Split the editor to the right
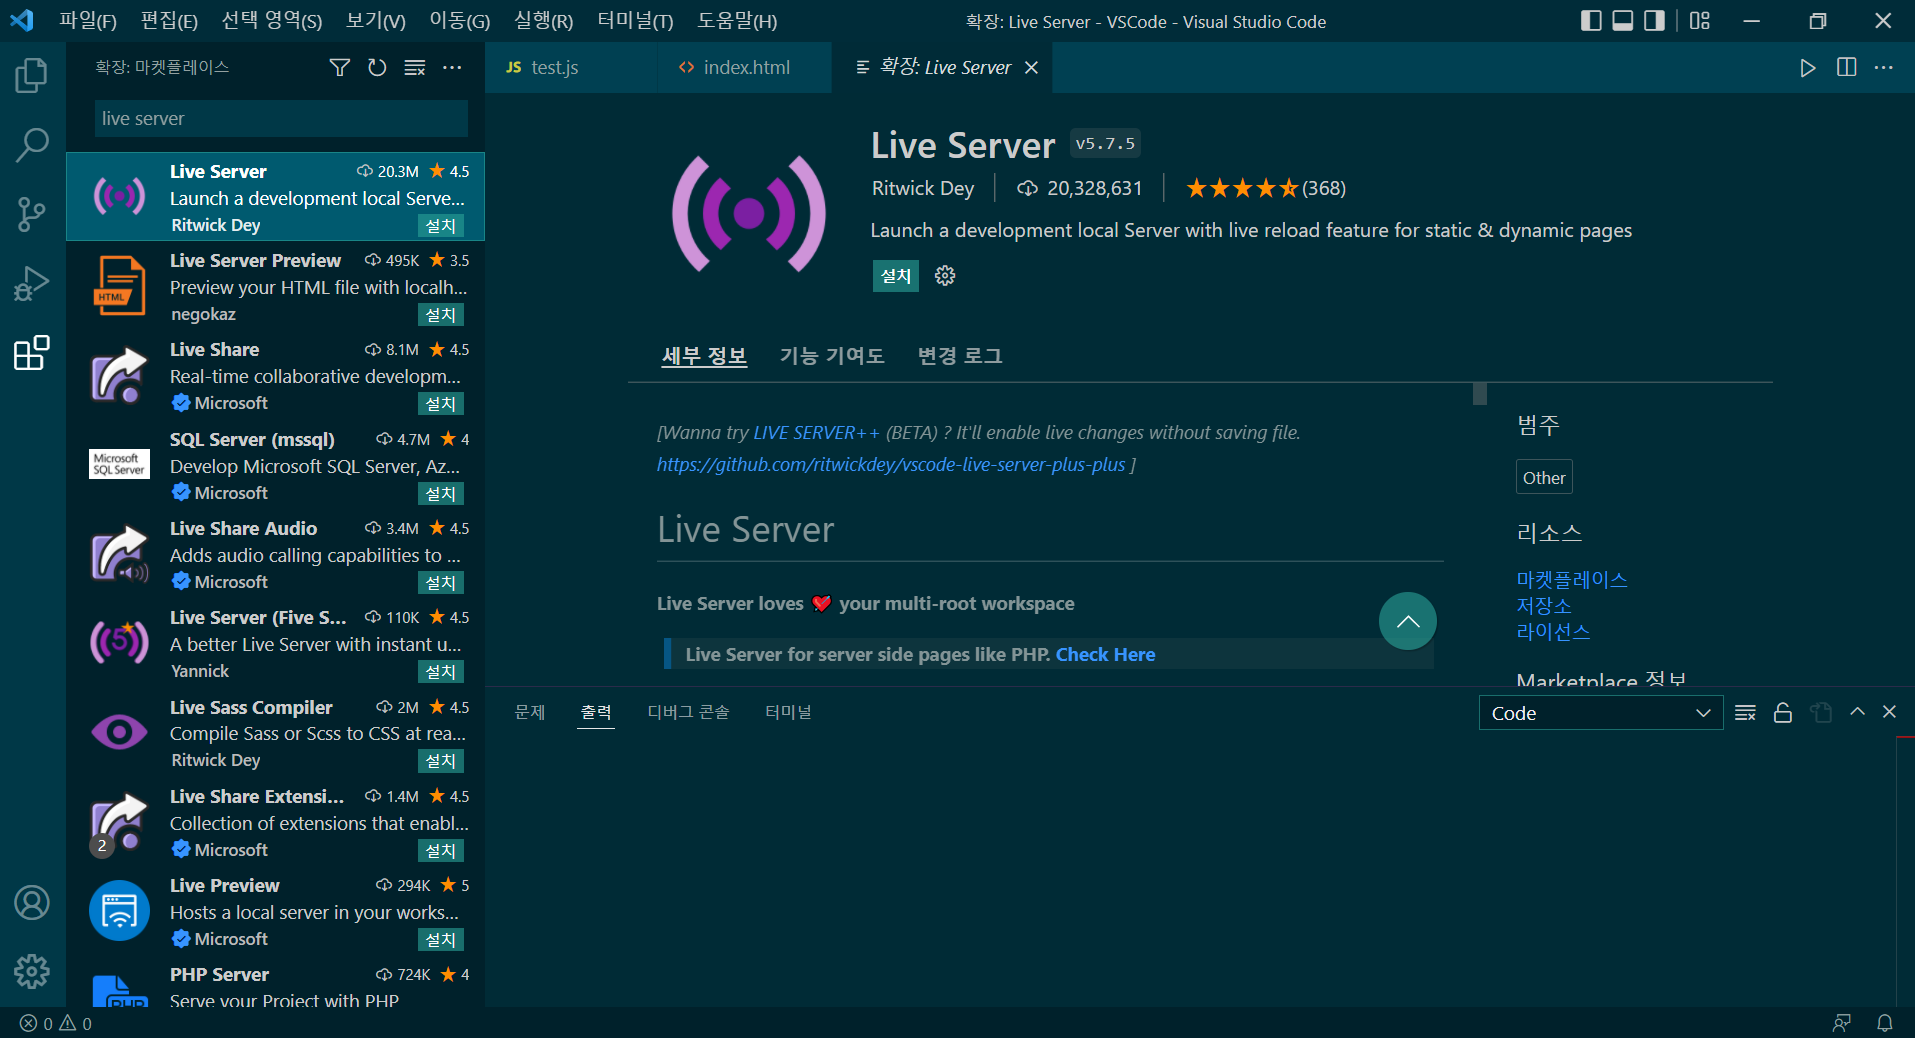 1846,67
